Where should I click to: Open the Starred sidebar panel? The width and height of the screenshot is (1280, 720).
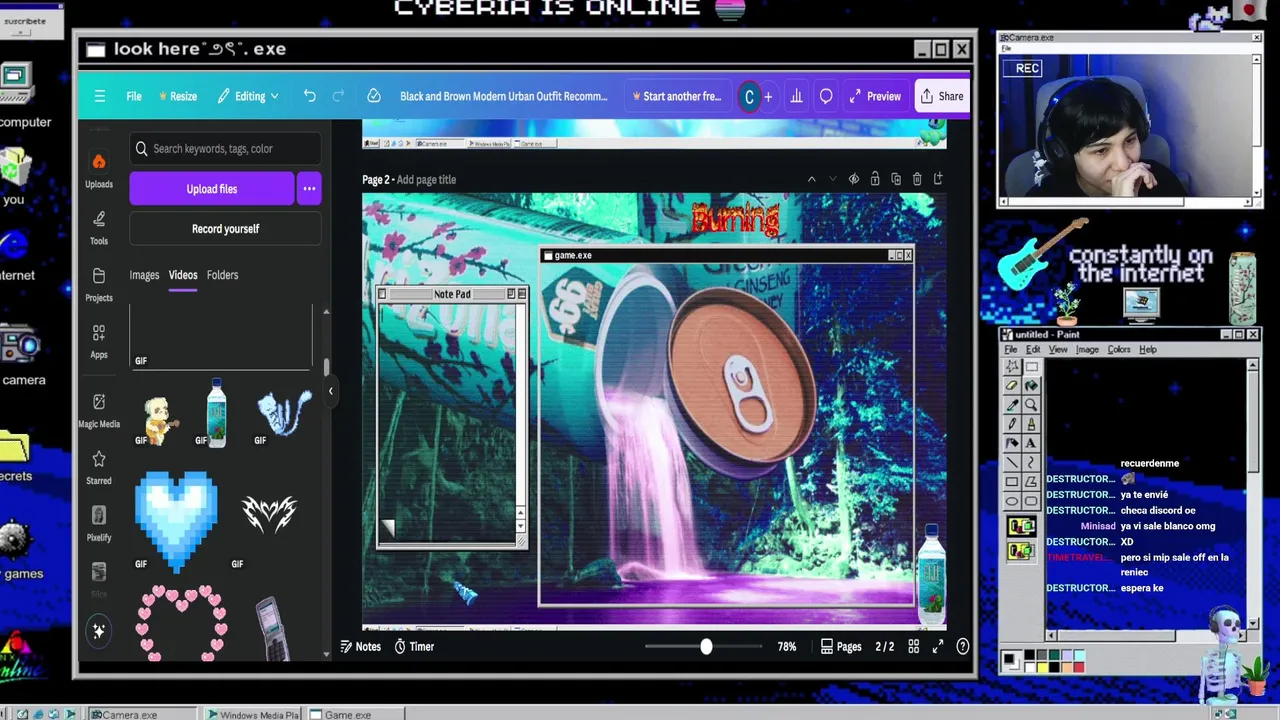tap(99, 467)
